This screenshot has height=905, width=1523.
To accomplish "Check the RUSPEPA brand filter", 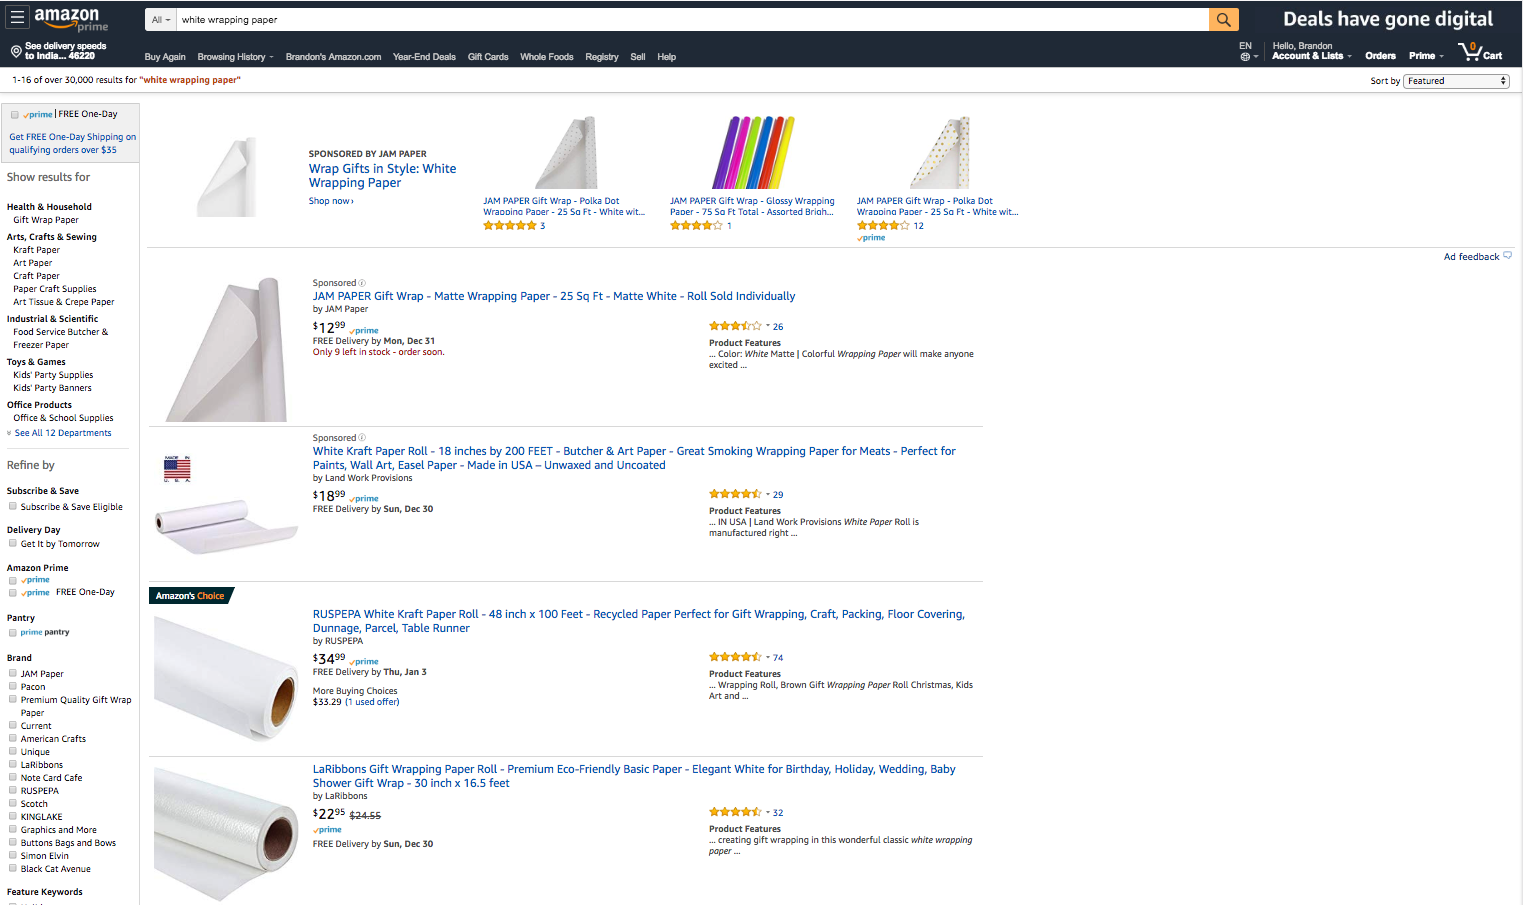I will (13, 790).
